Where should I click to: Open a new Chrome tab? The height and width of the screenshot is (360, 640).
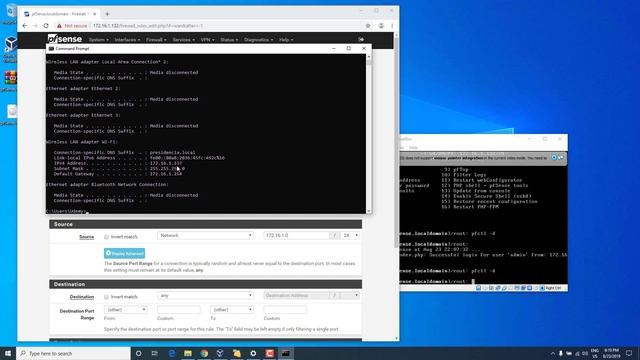[x=107, y=14]
